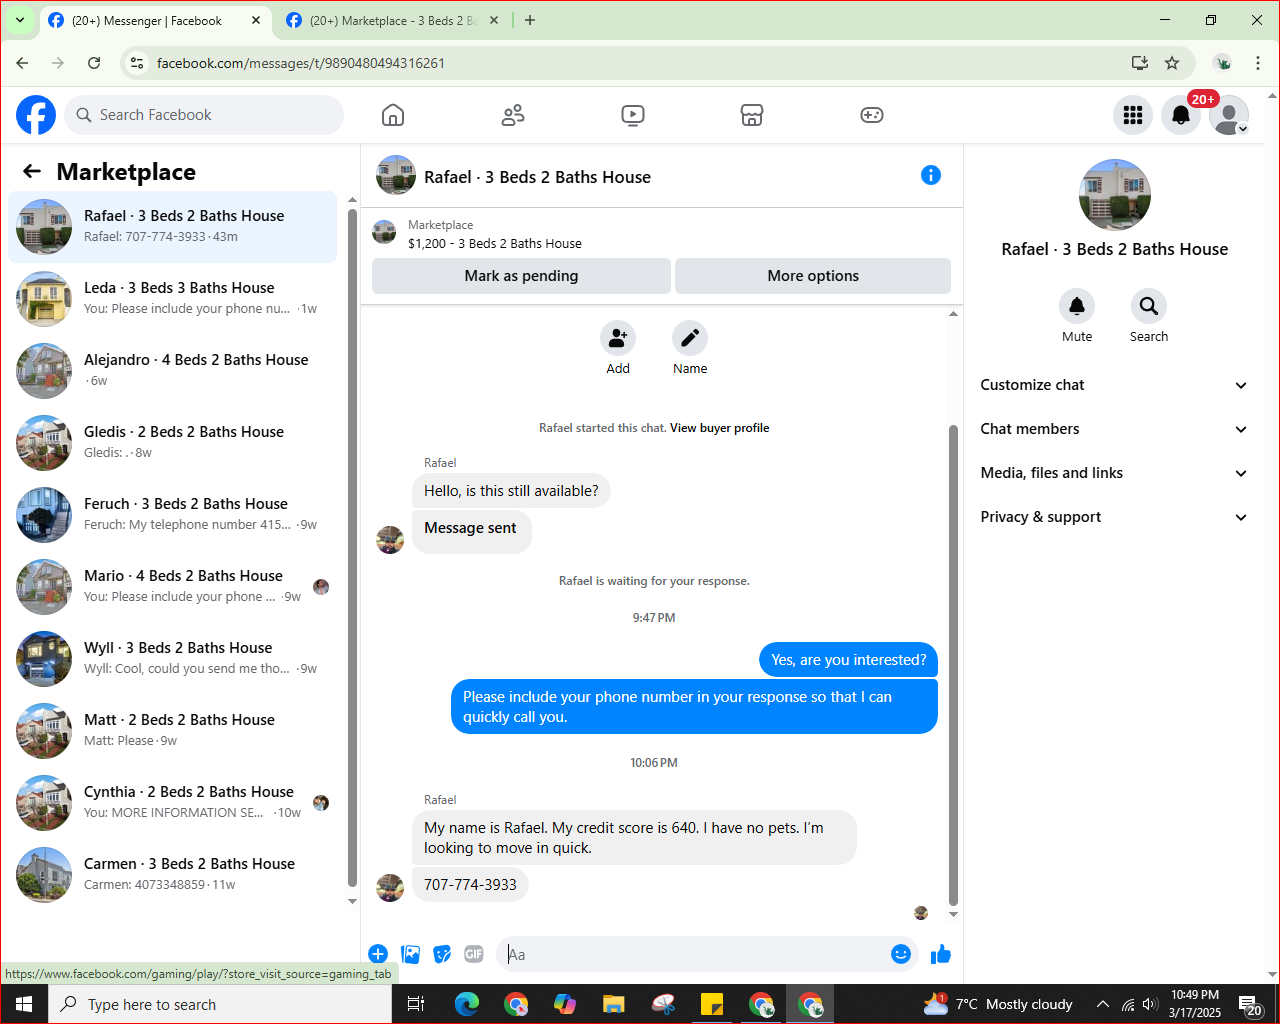Click the conversation messages scrollbar

pos(953,665)
